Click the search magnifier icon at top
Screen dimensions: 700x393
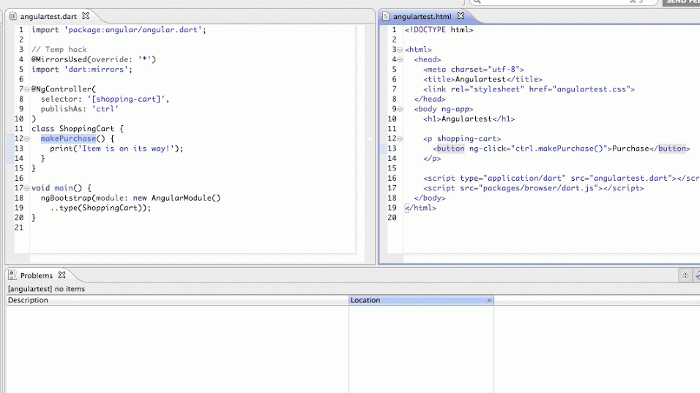coord(477,2)
